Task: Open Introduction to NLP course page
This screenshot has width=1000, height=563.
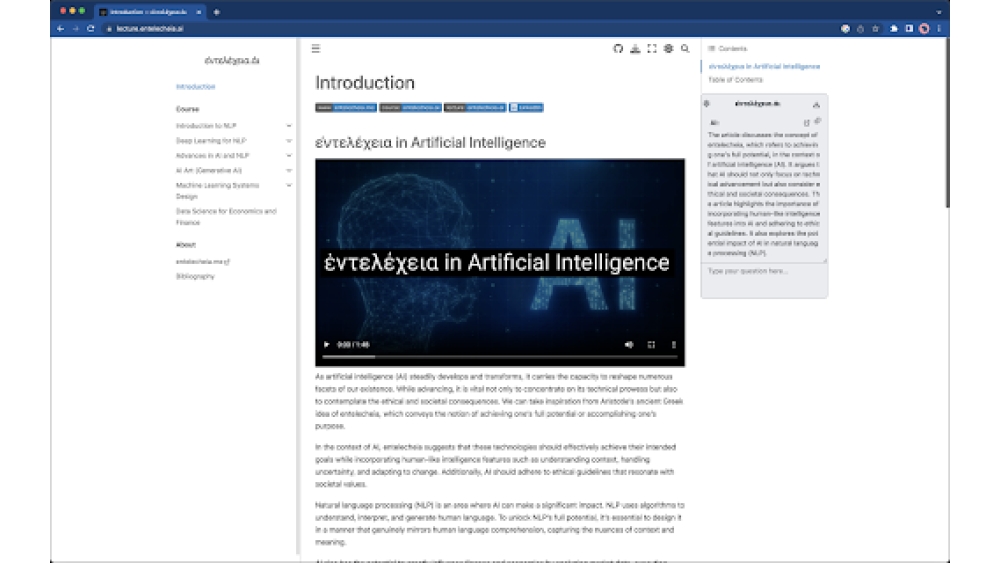Action: [206, 126]
